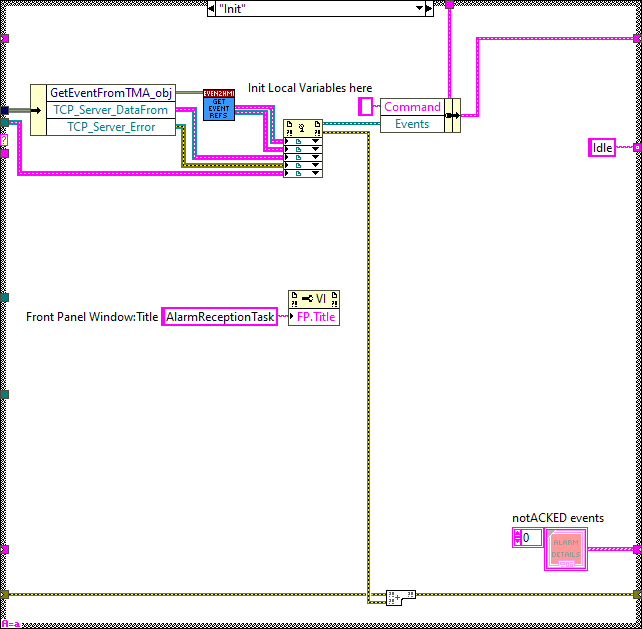
Task: Click the pink output tunnel beside the Idle constant
Action: (x=637, y=147)
